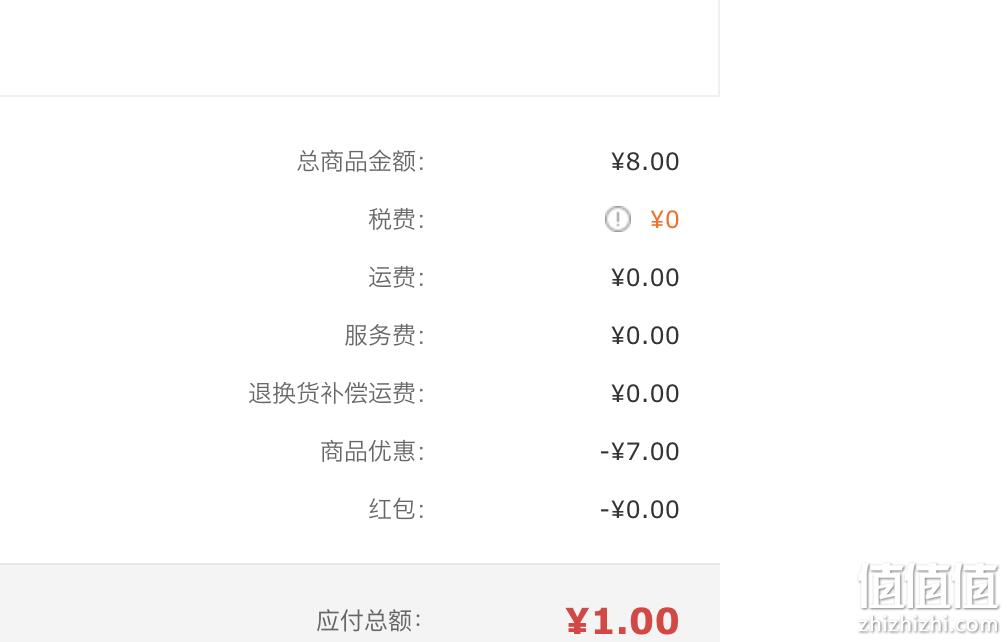Click the zhizhizhi.com watermark text

point(929,623)
